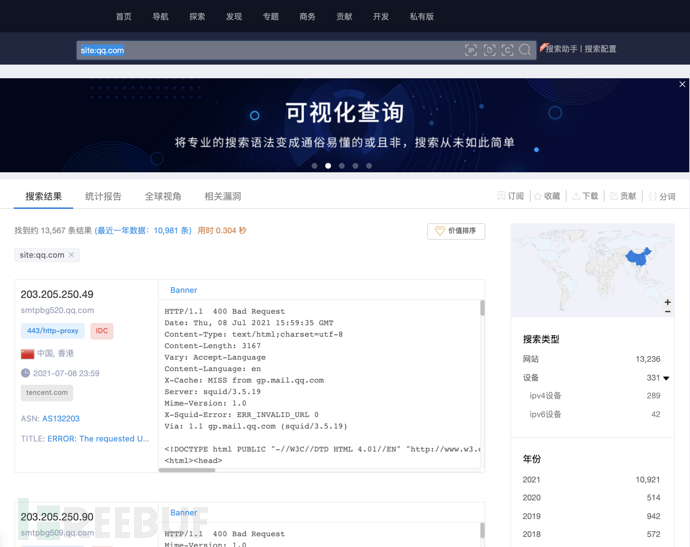This screenshot has width=690, height=547.
Task: Open the 贡献 top menu item
Action: coord(344,16)
